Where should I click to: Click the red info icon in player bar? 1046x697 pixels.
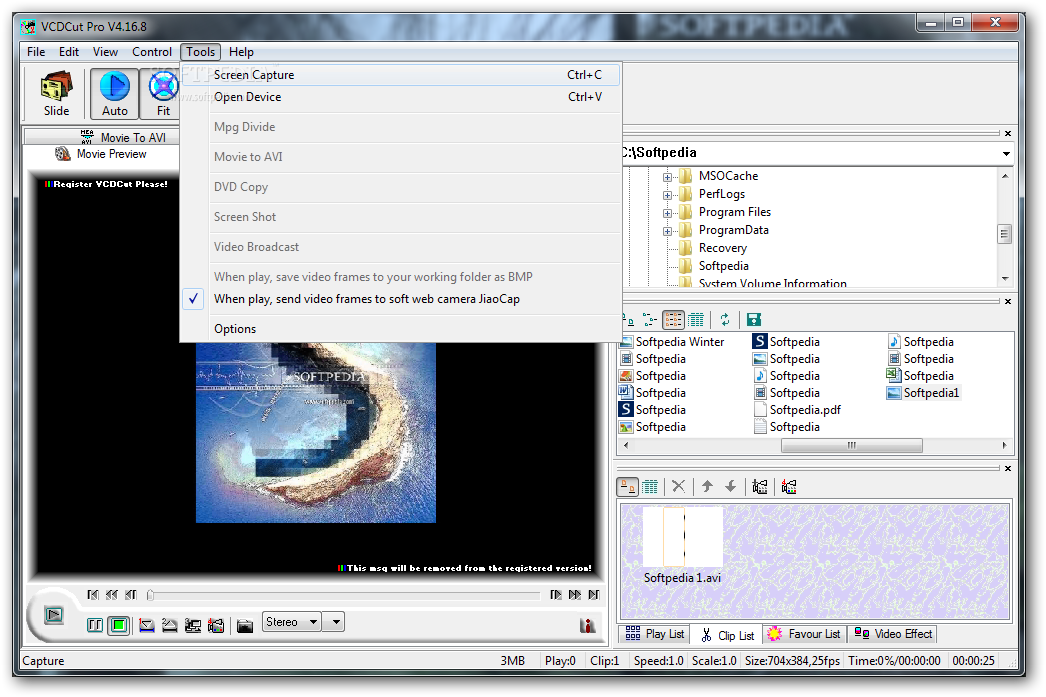coord(588,625)
